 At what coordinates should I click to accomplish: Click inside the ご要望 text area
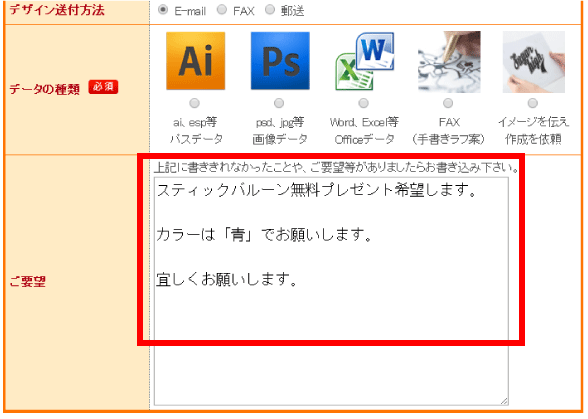click(331, 291)
